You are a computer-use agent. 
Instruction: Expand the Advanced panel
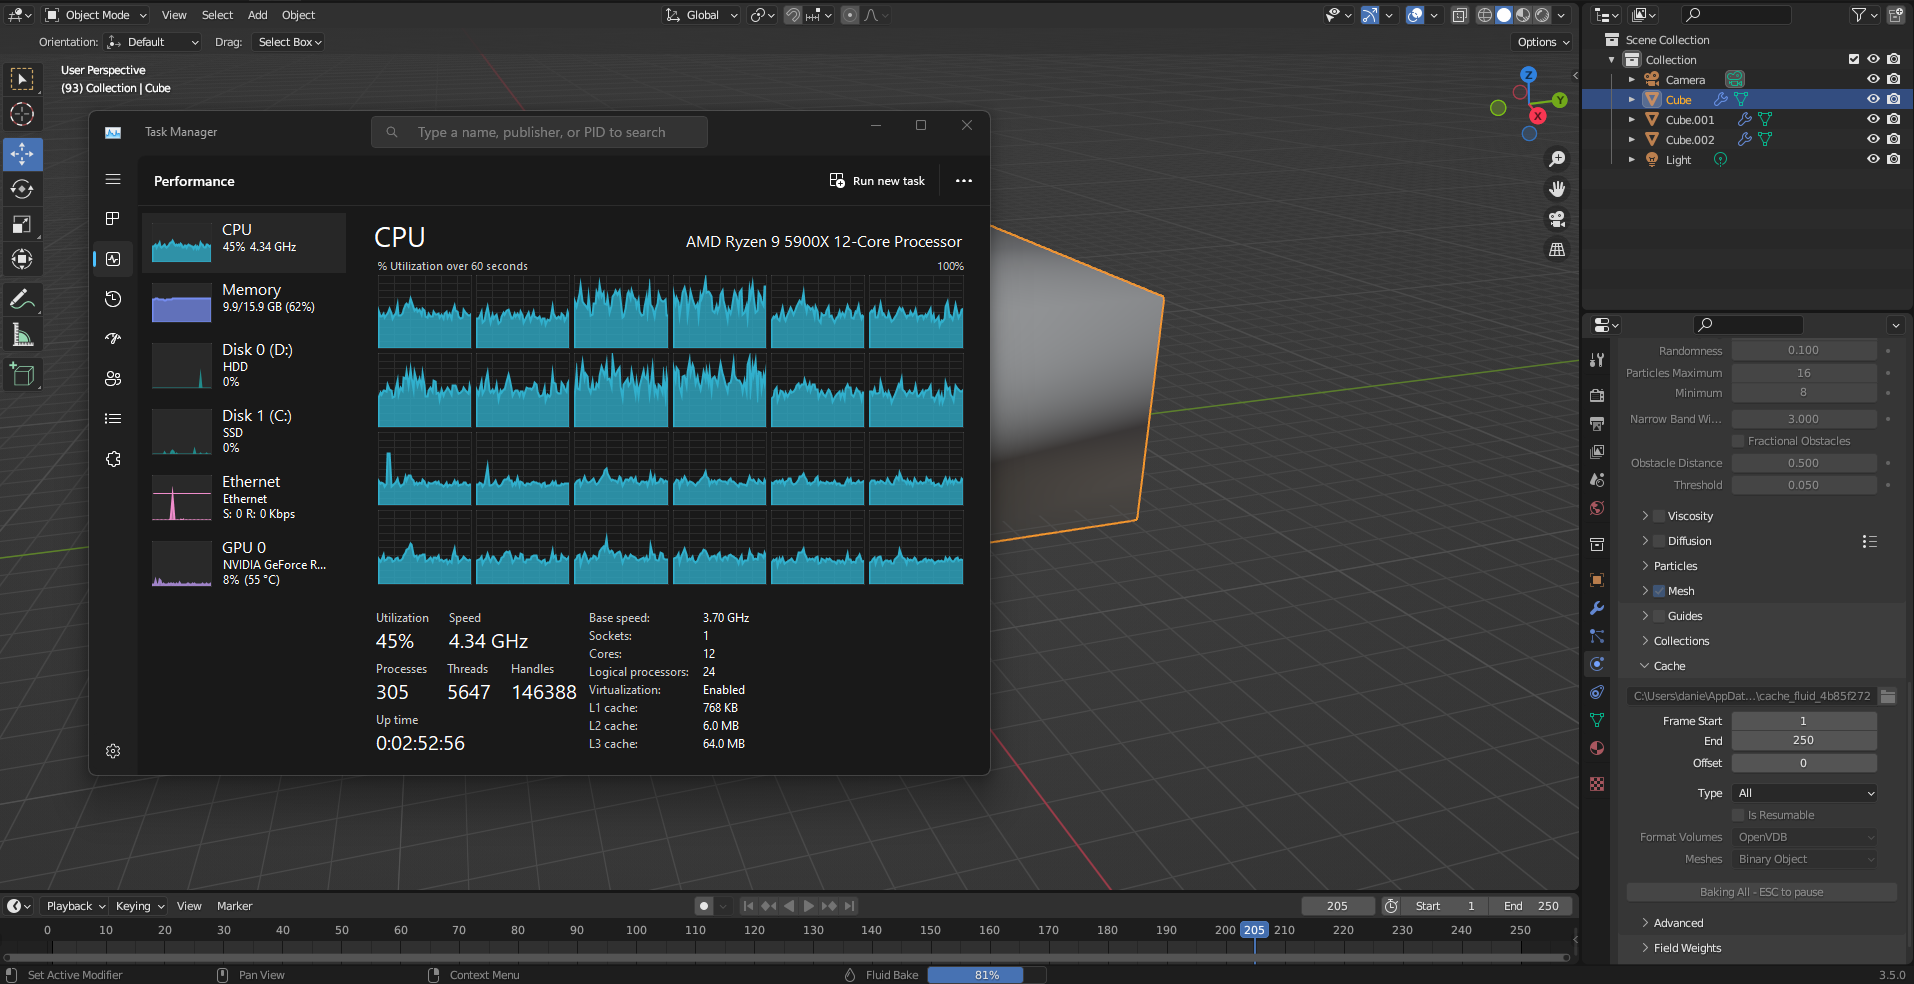1678,923
